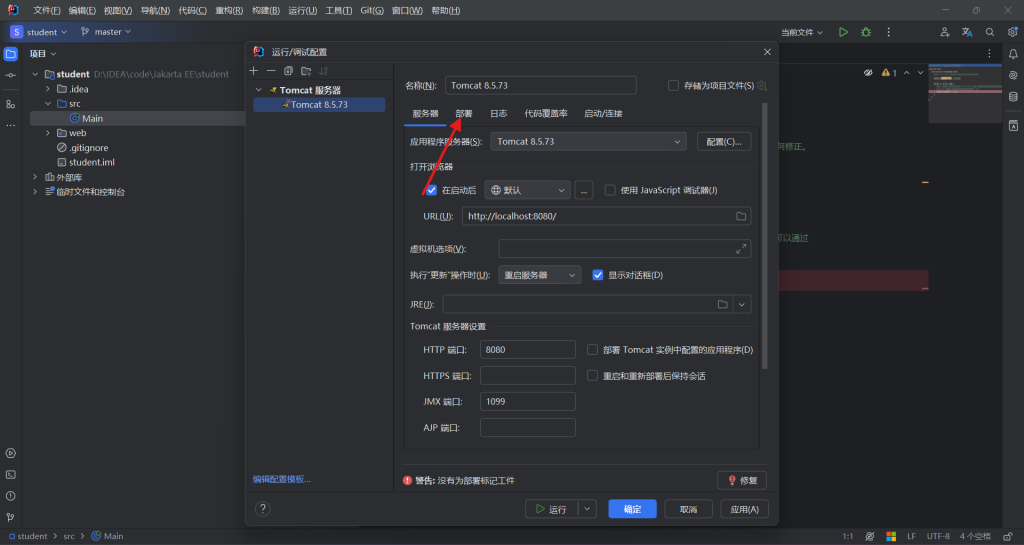
Task: Confirm with the blue 确定 button
Action: [x=632, y=509]
